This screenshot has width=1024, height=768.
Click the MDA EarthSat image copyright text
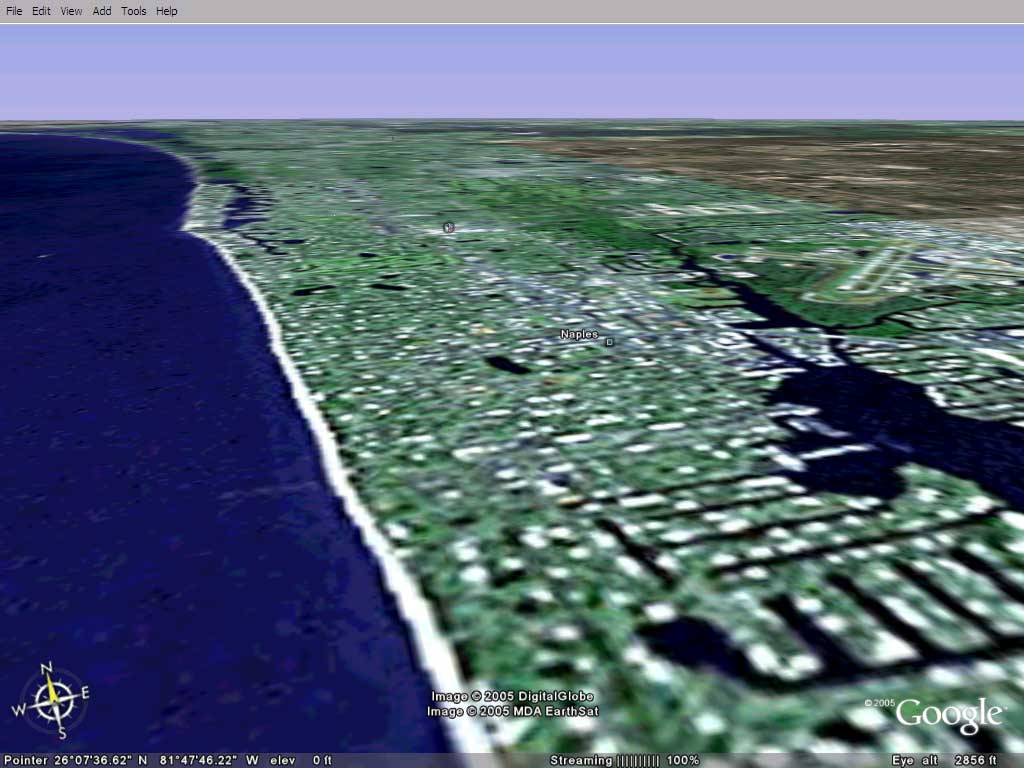(x=513, y=711)
